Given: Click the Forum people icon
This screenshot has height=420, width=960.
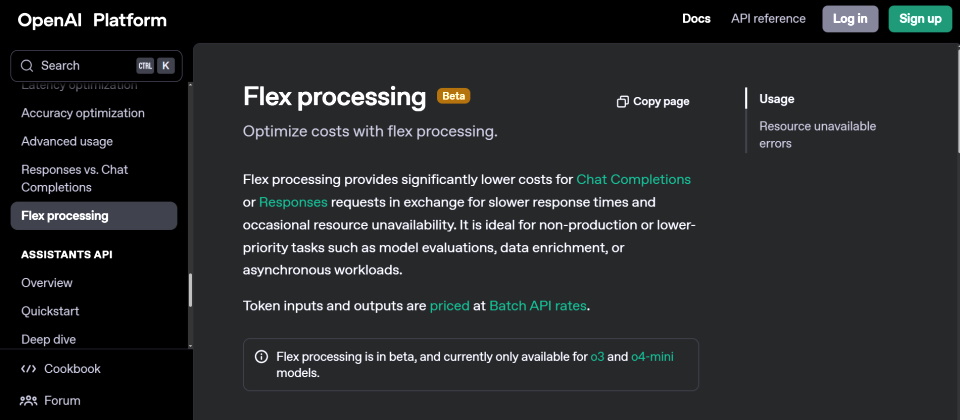Looking at the screenshot, I should pos(28,401).
